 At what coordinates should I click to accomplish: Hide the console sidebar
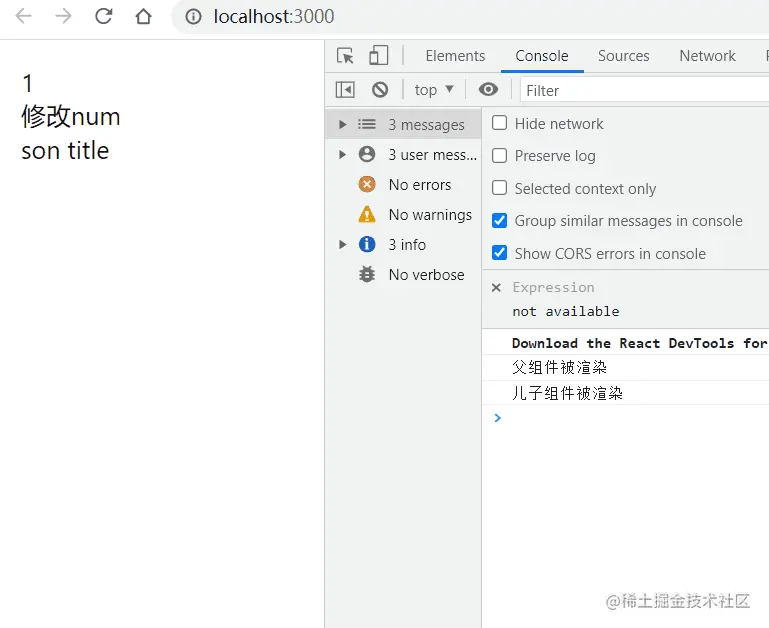pyautogui.click(x=345, y=90)
